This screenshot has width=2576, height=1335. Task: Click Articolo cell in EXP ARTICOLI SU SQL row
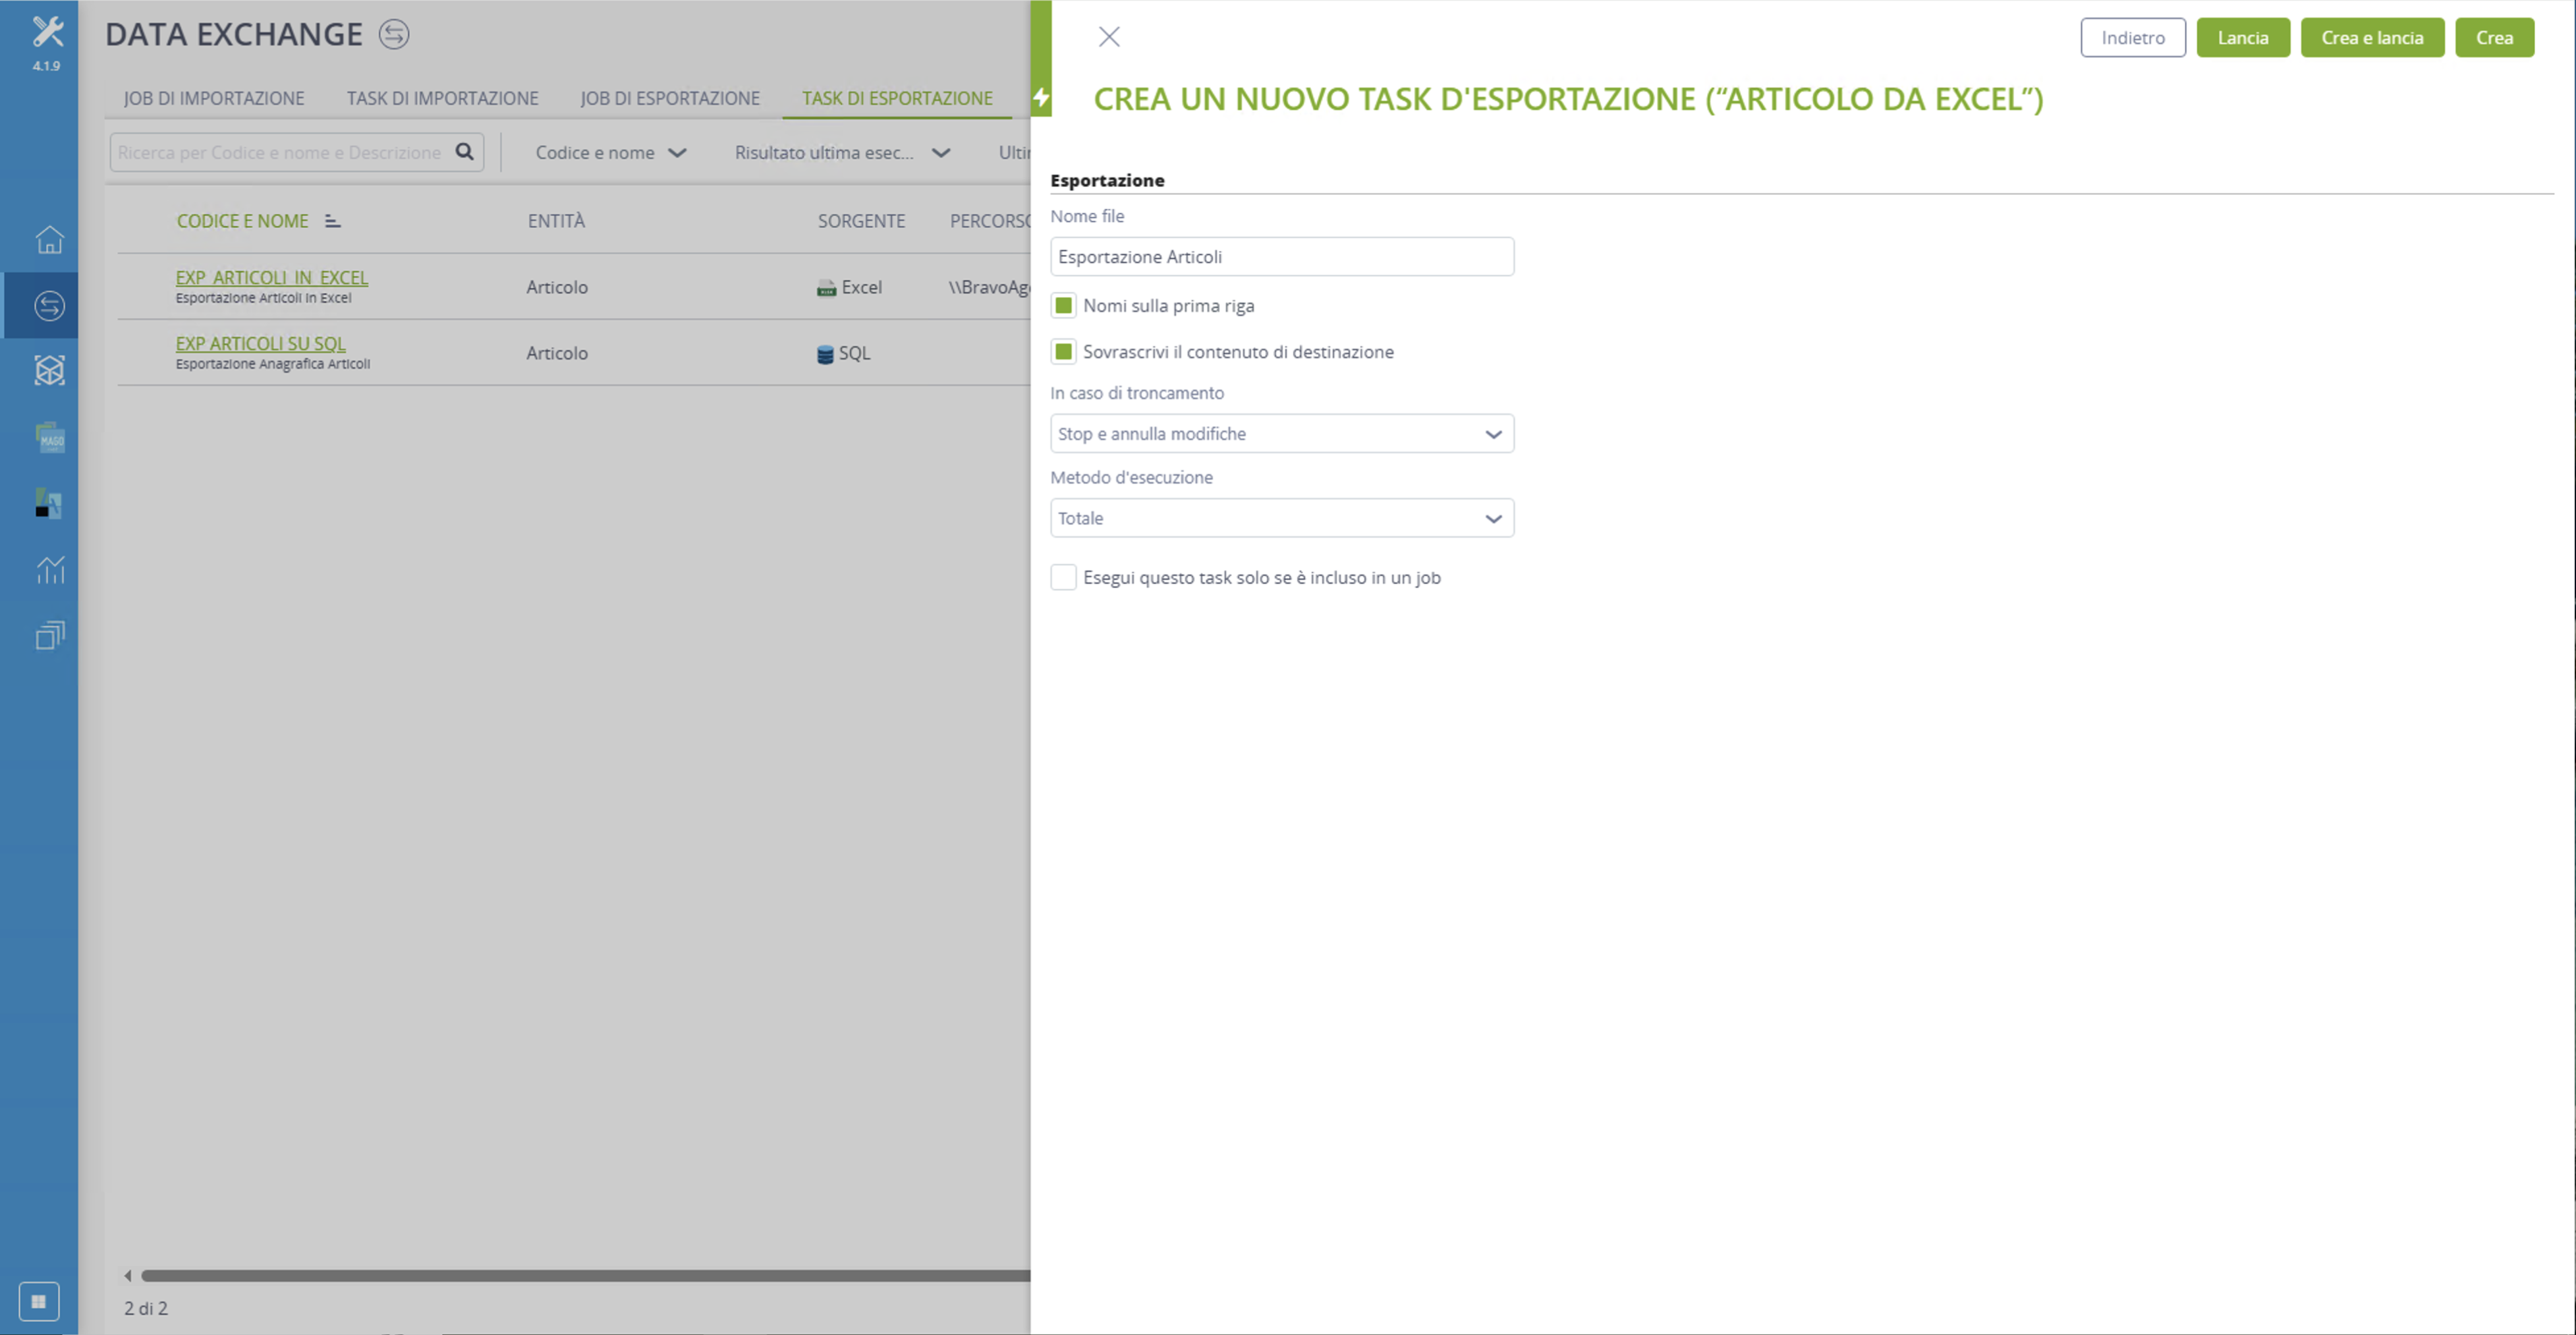click(557, 354)
